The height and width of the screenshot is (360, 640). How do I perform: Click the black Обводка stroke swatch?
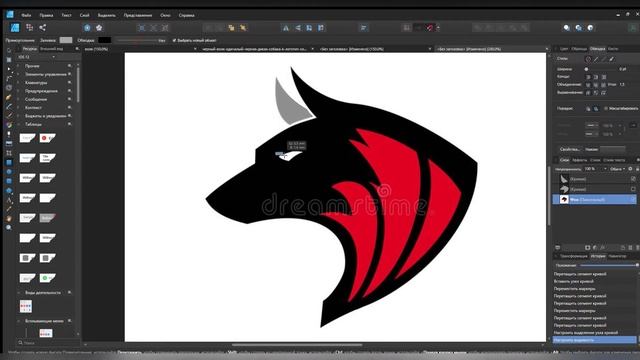tap(104, 40)
